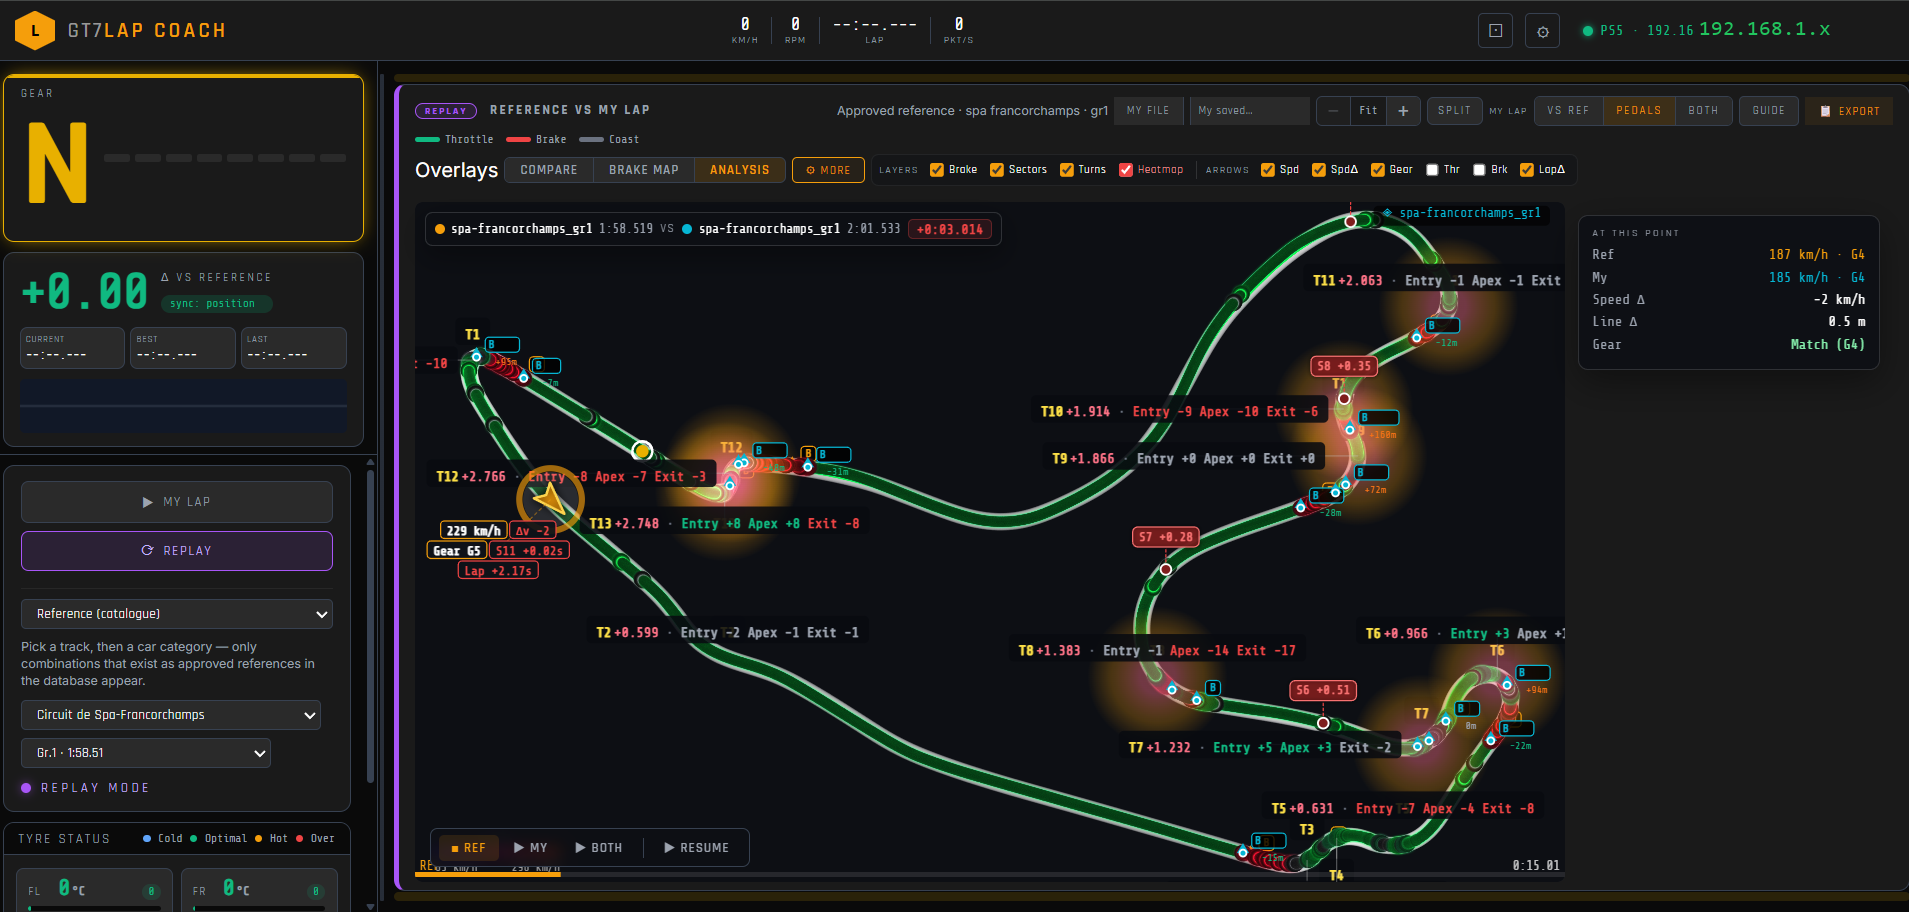Open the Reference (catalogue) dropdown
This screenshot has width=1909, height=912.
pos(177,614)
